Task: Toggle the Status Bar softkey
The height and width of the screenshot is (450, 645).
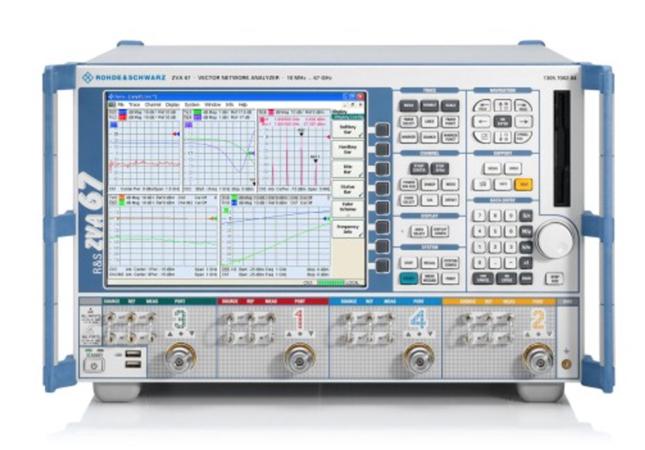Action: [347, 189]
